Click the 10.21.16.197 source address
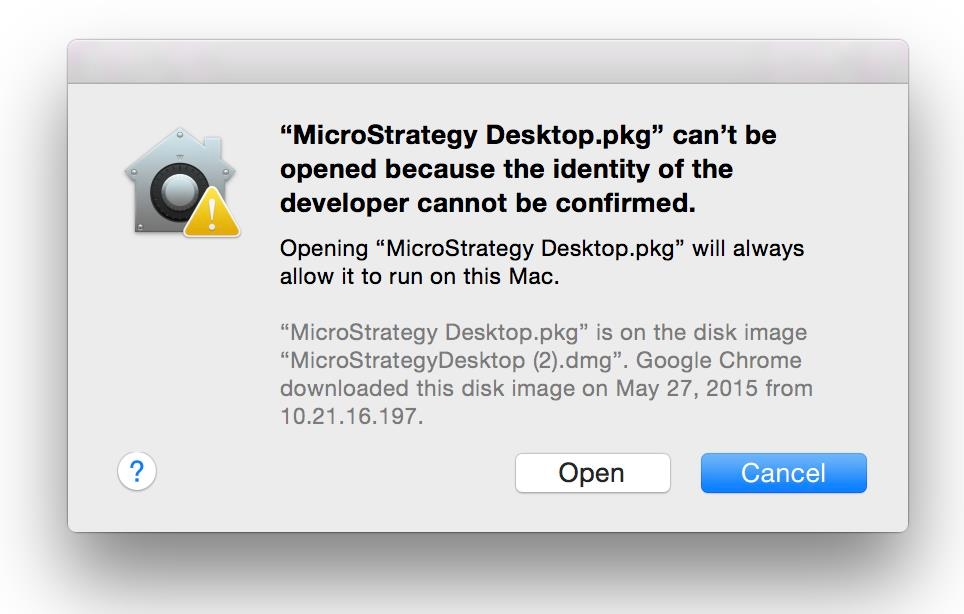The height and width of the screenshot is (614, 964). click(x=351, y=416)
